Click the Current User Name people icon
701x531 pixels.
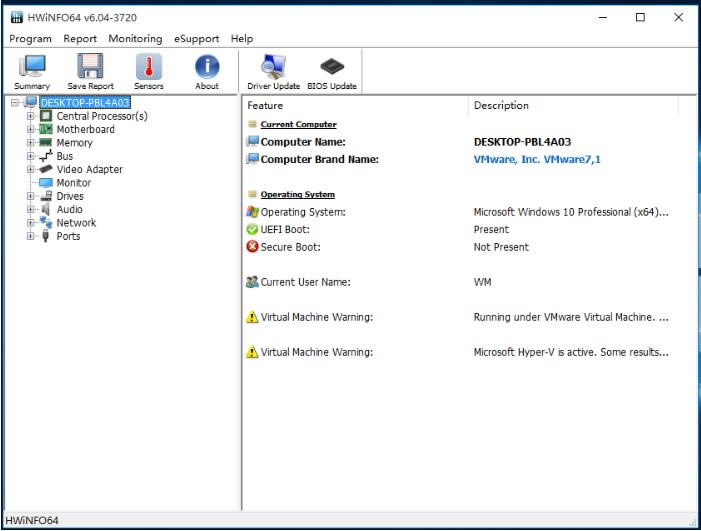[x=252, y=282]
